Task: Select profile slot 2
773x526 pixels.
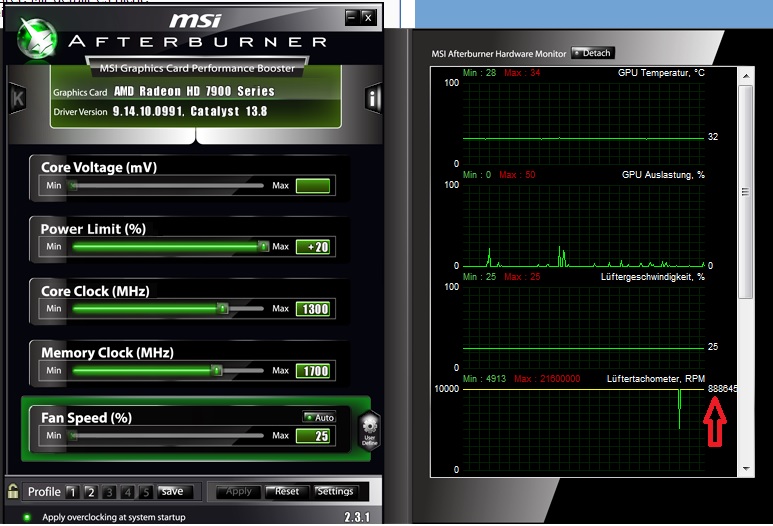Action: [x=91, y=491]
